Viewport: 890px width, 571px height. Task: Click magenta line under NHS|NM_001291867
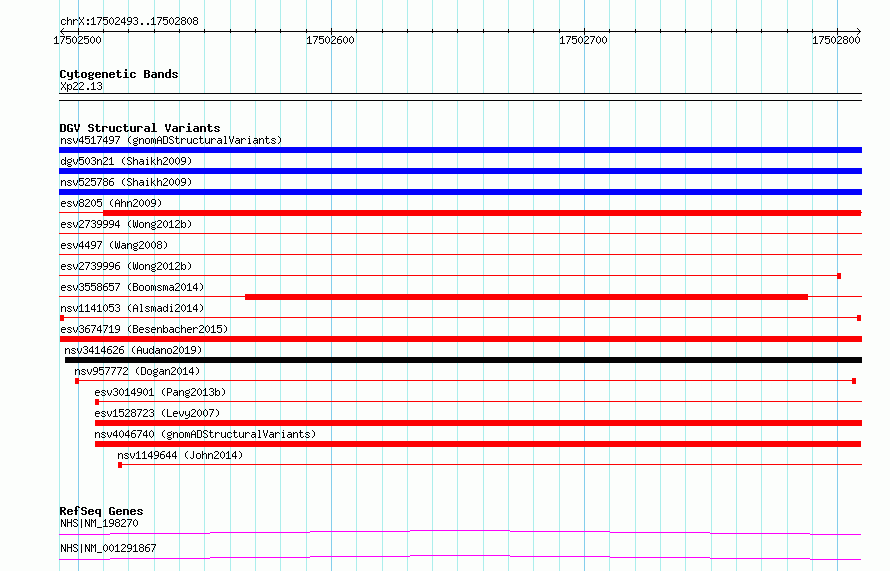(x=460, y=557)
